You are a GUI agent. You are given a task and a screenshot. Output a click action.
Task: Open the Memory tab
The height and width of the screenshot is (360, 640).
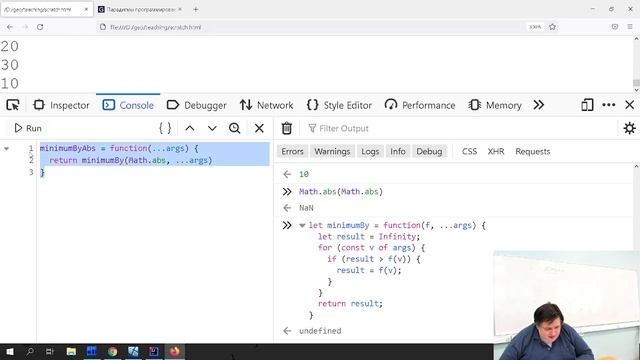[x=495, y=105]
